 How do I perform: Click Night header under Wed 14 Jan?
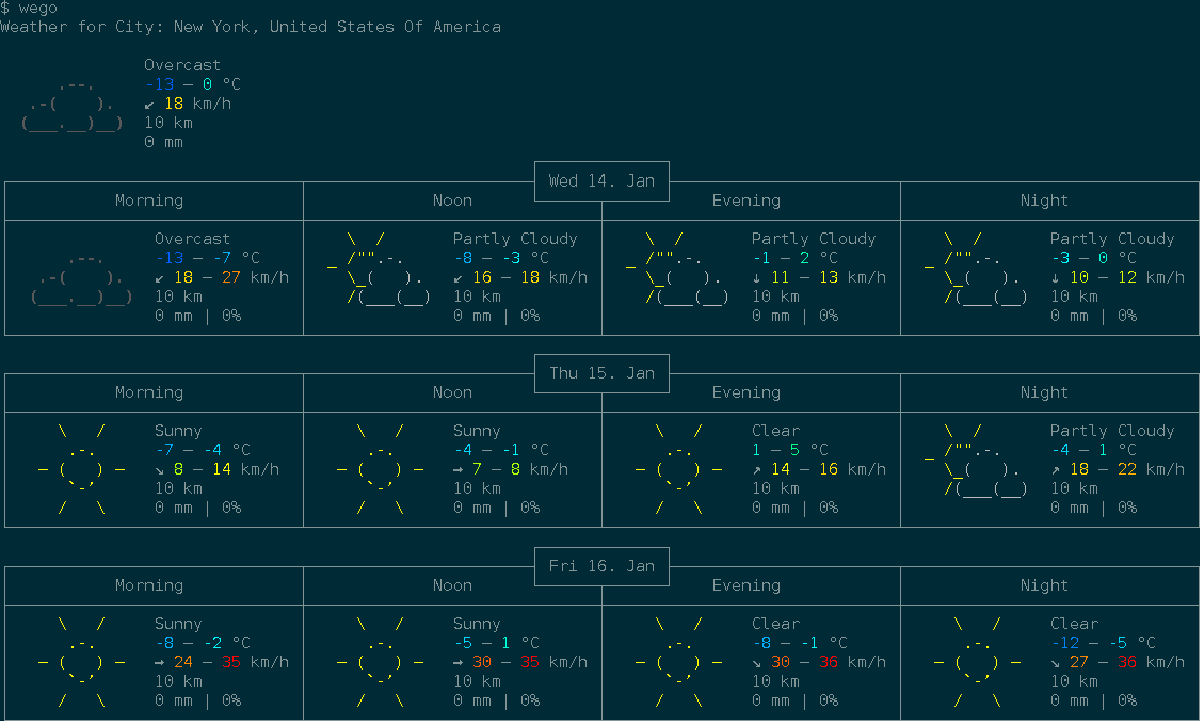[x=1044, y=200]
